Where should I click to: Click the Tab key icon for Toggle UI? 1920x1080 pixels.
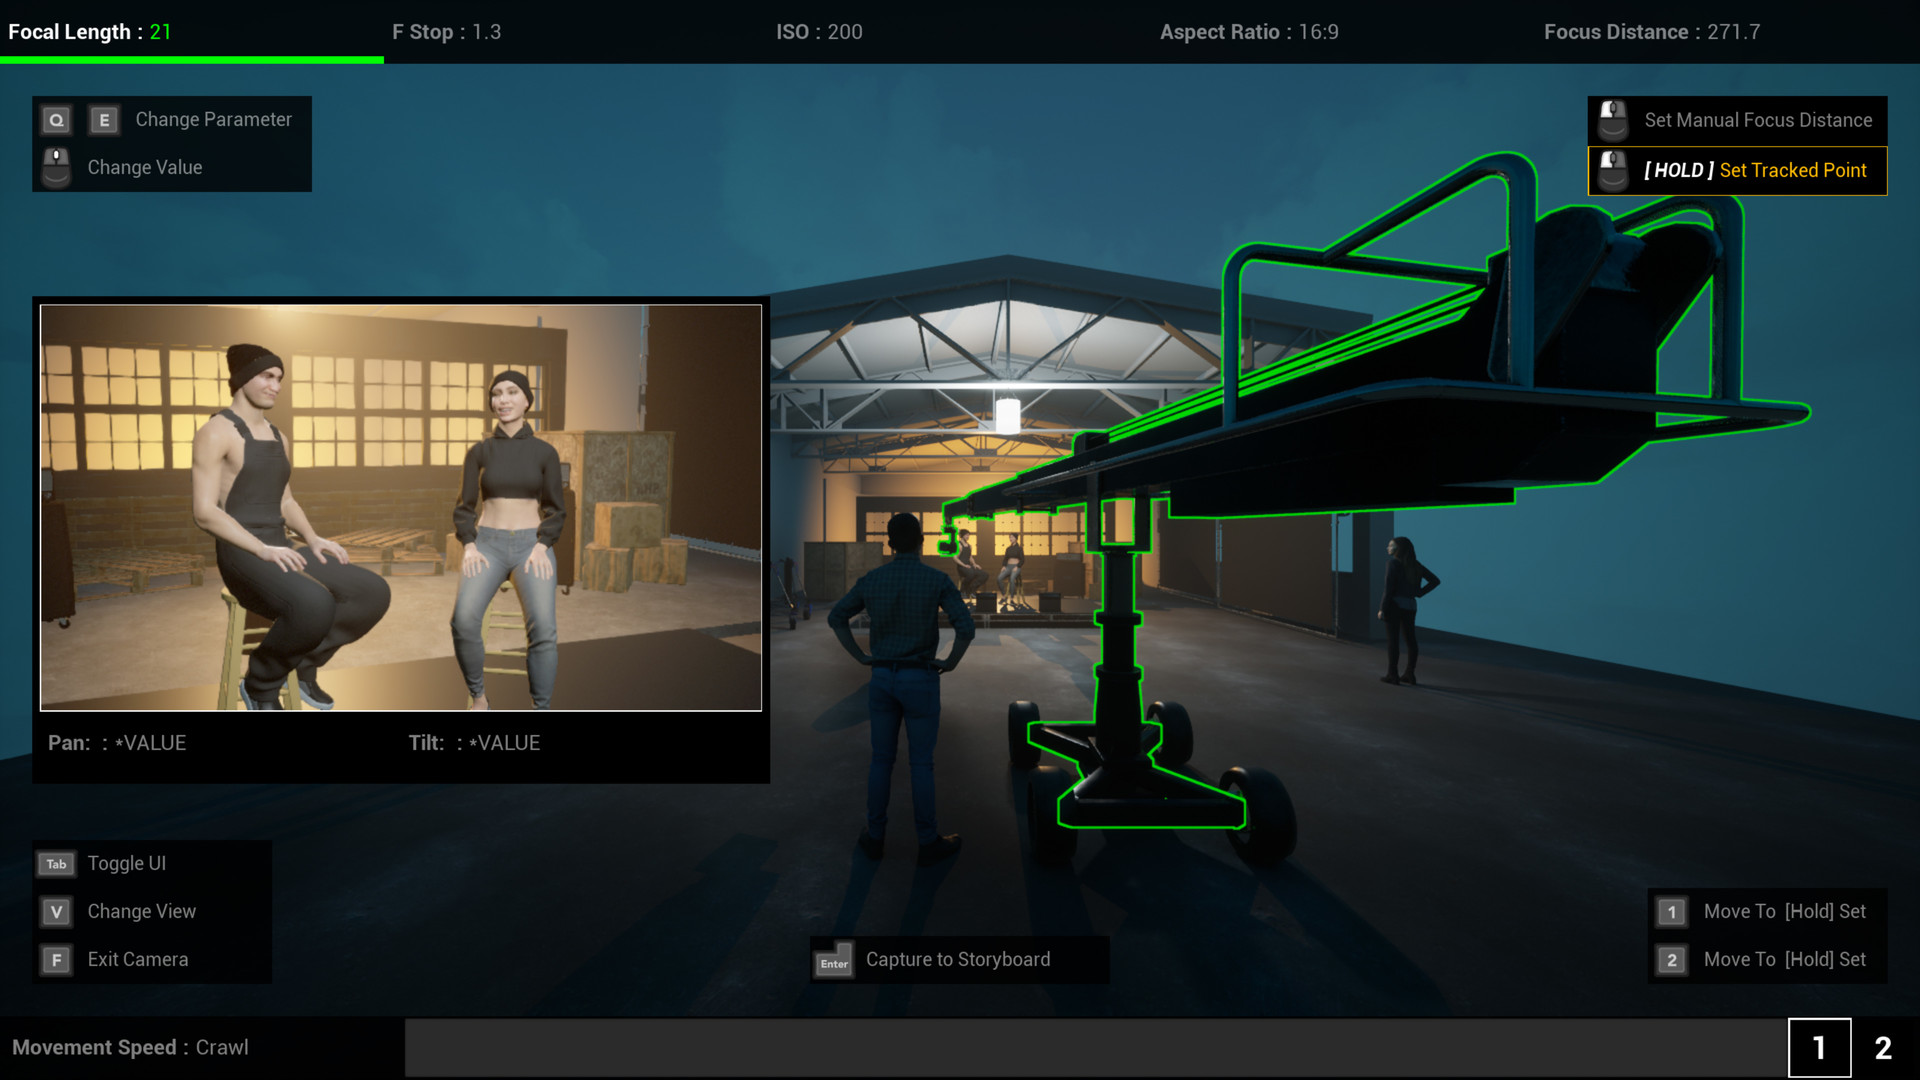coord(56,863)
